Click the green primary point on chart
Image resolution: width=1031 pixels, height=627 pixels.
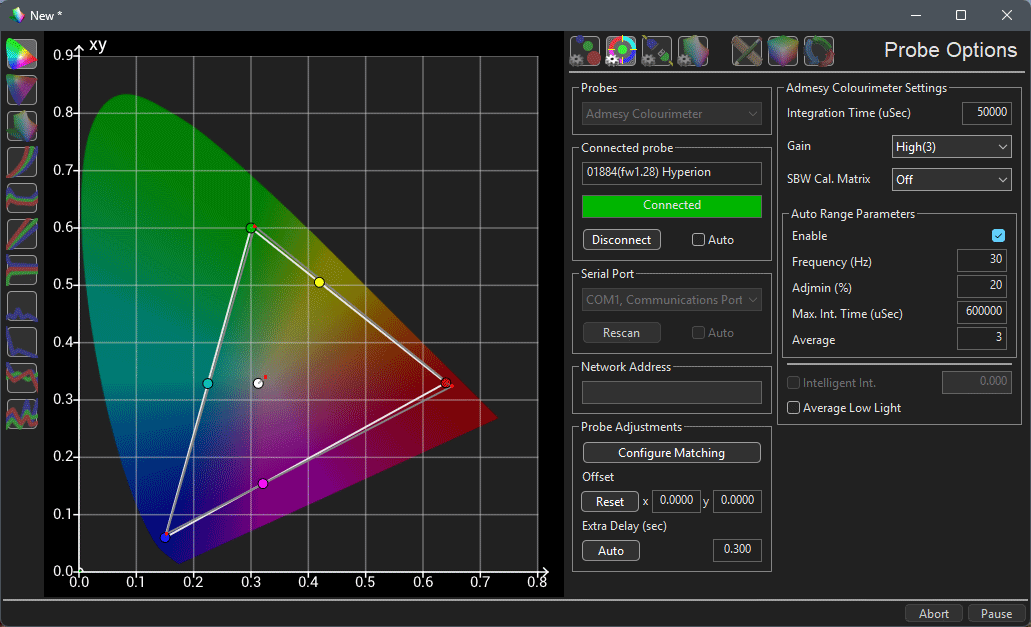coord(251,228)
